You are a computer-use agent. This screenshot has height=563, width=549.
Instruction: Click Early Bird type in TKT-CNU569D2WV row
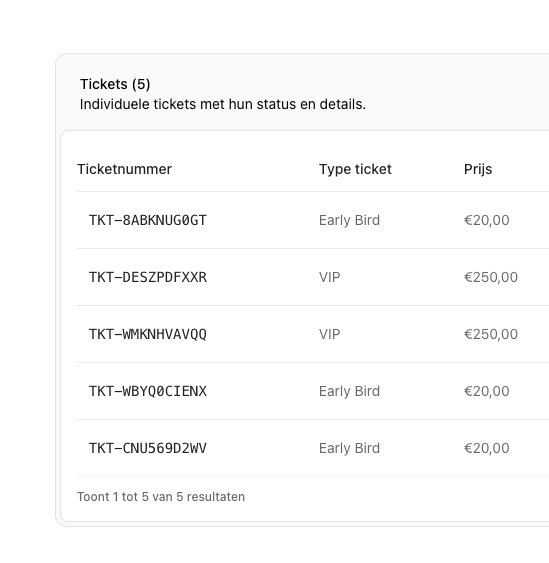click(x=349, y=448)
